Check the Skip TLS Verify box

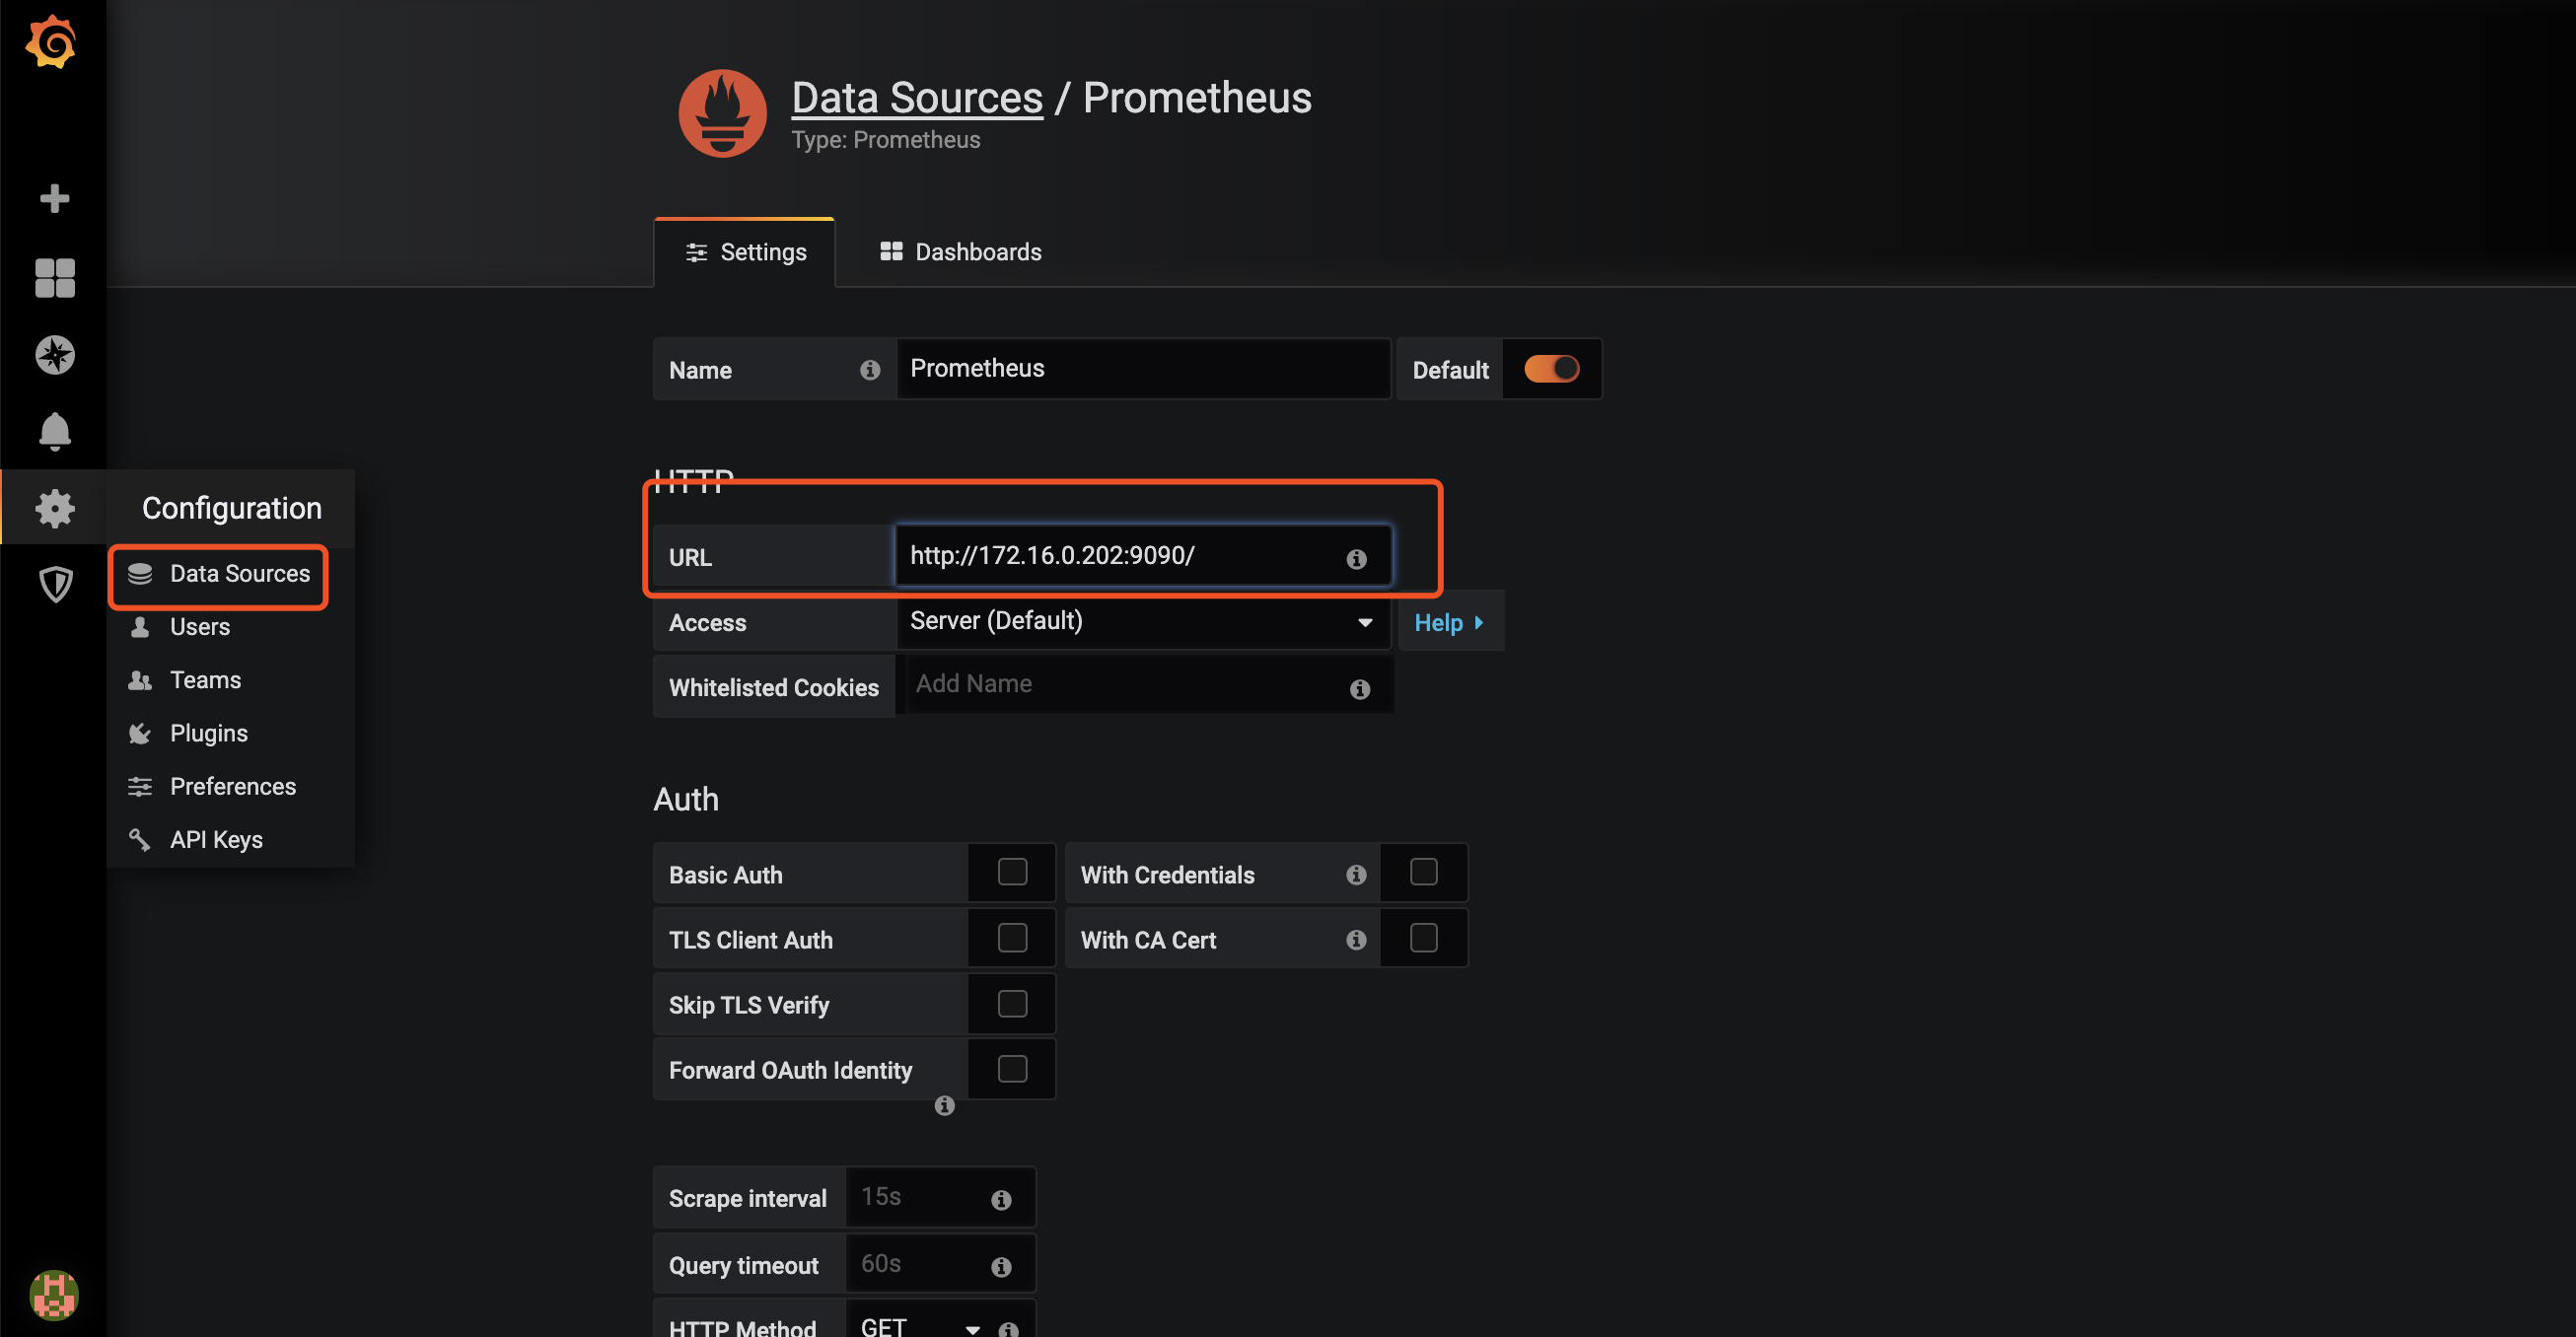pos(1012,1003)
